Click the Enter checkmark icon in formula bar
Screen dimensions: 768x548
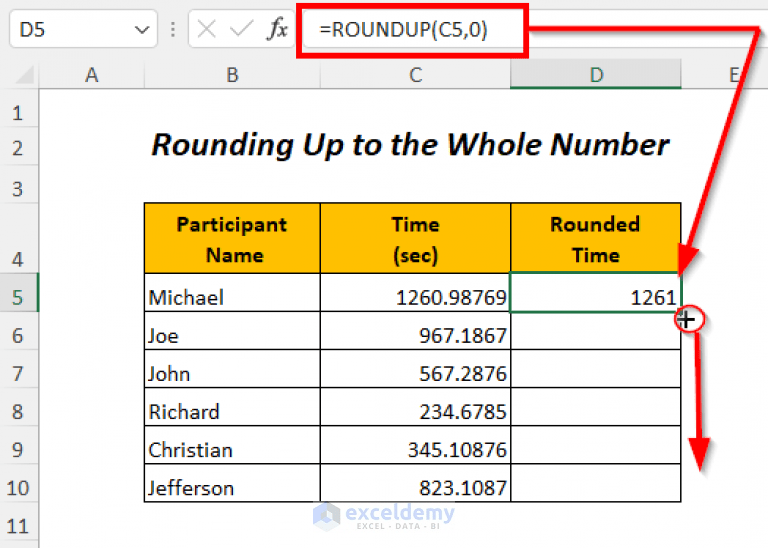pyautogui.click(x=241, y=29)
